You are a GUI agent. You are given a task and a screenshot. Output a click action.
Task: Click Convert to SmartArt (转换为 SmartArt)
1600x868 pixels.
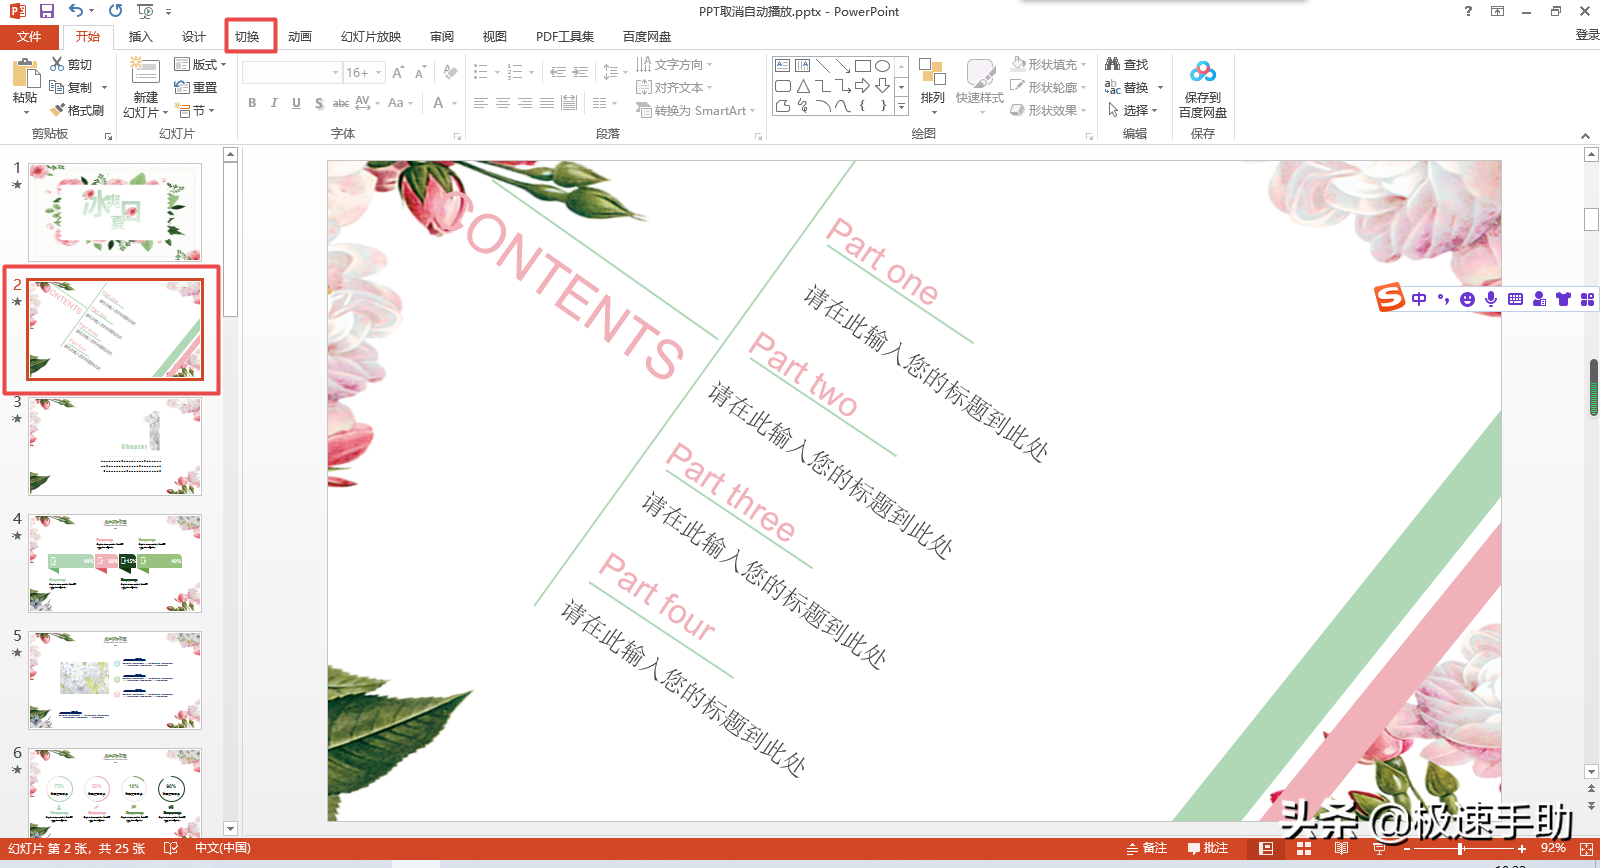(x=696, y=110)
